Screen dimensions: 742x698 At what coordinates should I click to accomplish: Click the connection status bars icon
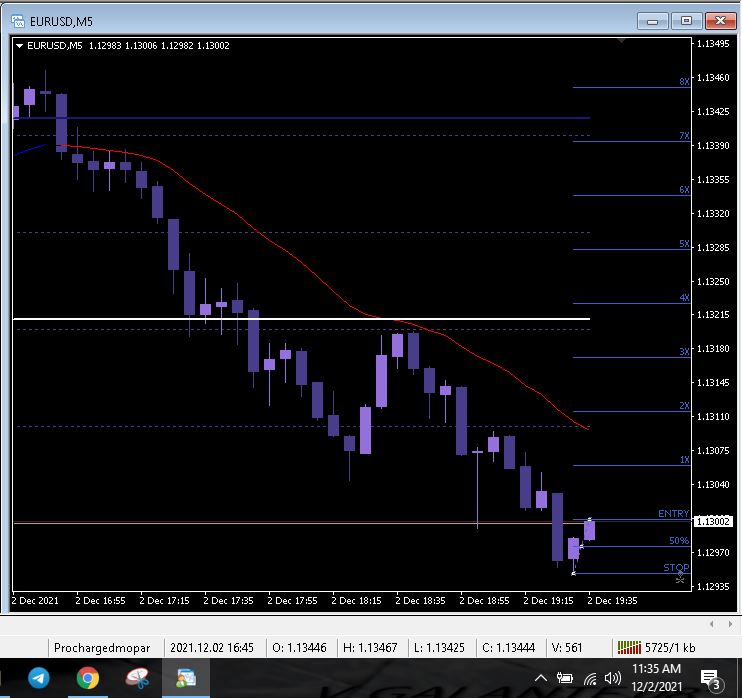click(629, 647)
